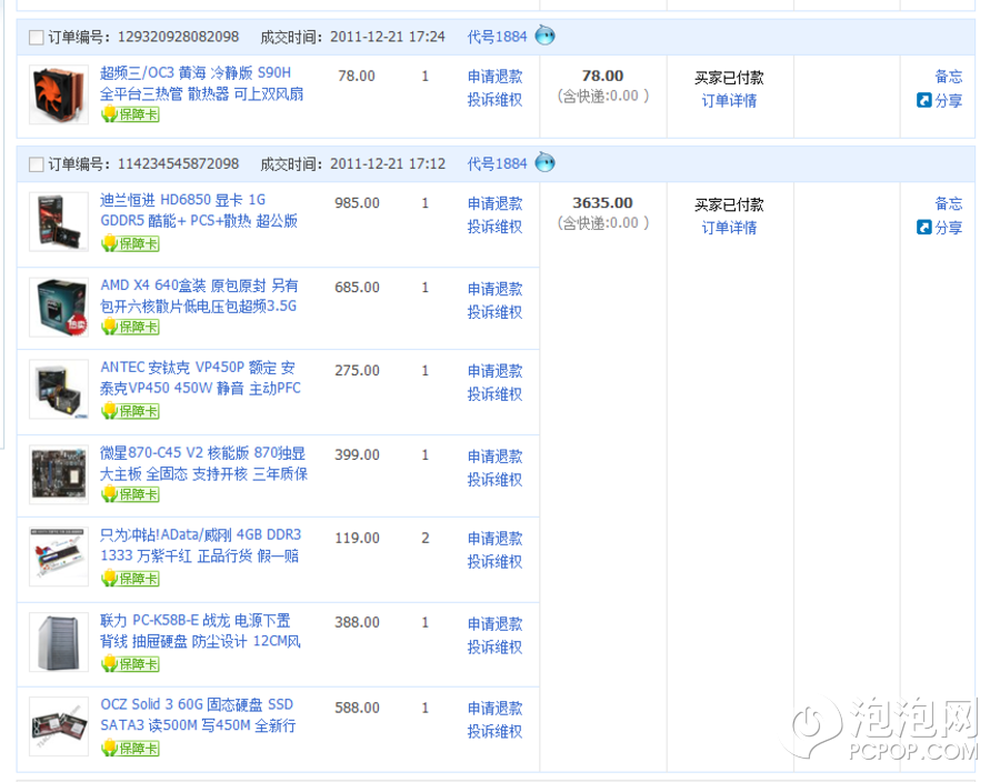
Task: Click 申请退款 for the HD6850 graphics card
Action: pos(495,203)
